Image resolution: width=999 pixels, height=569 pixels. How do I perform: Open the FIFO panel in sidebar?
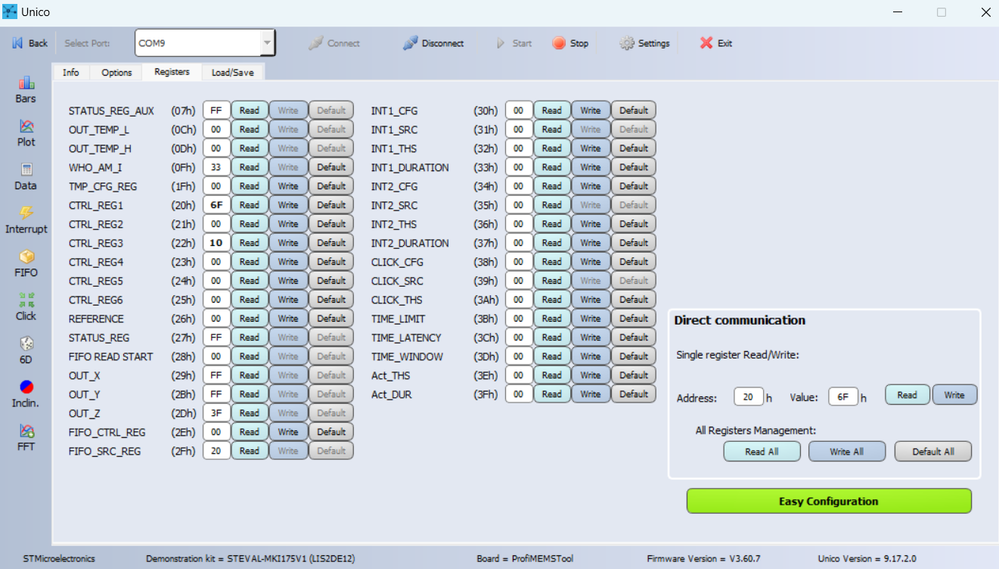[x=25, y=263]
